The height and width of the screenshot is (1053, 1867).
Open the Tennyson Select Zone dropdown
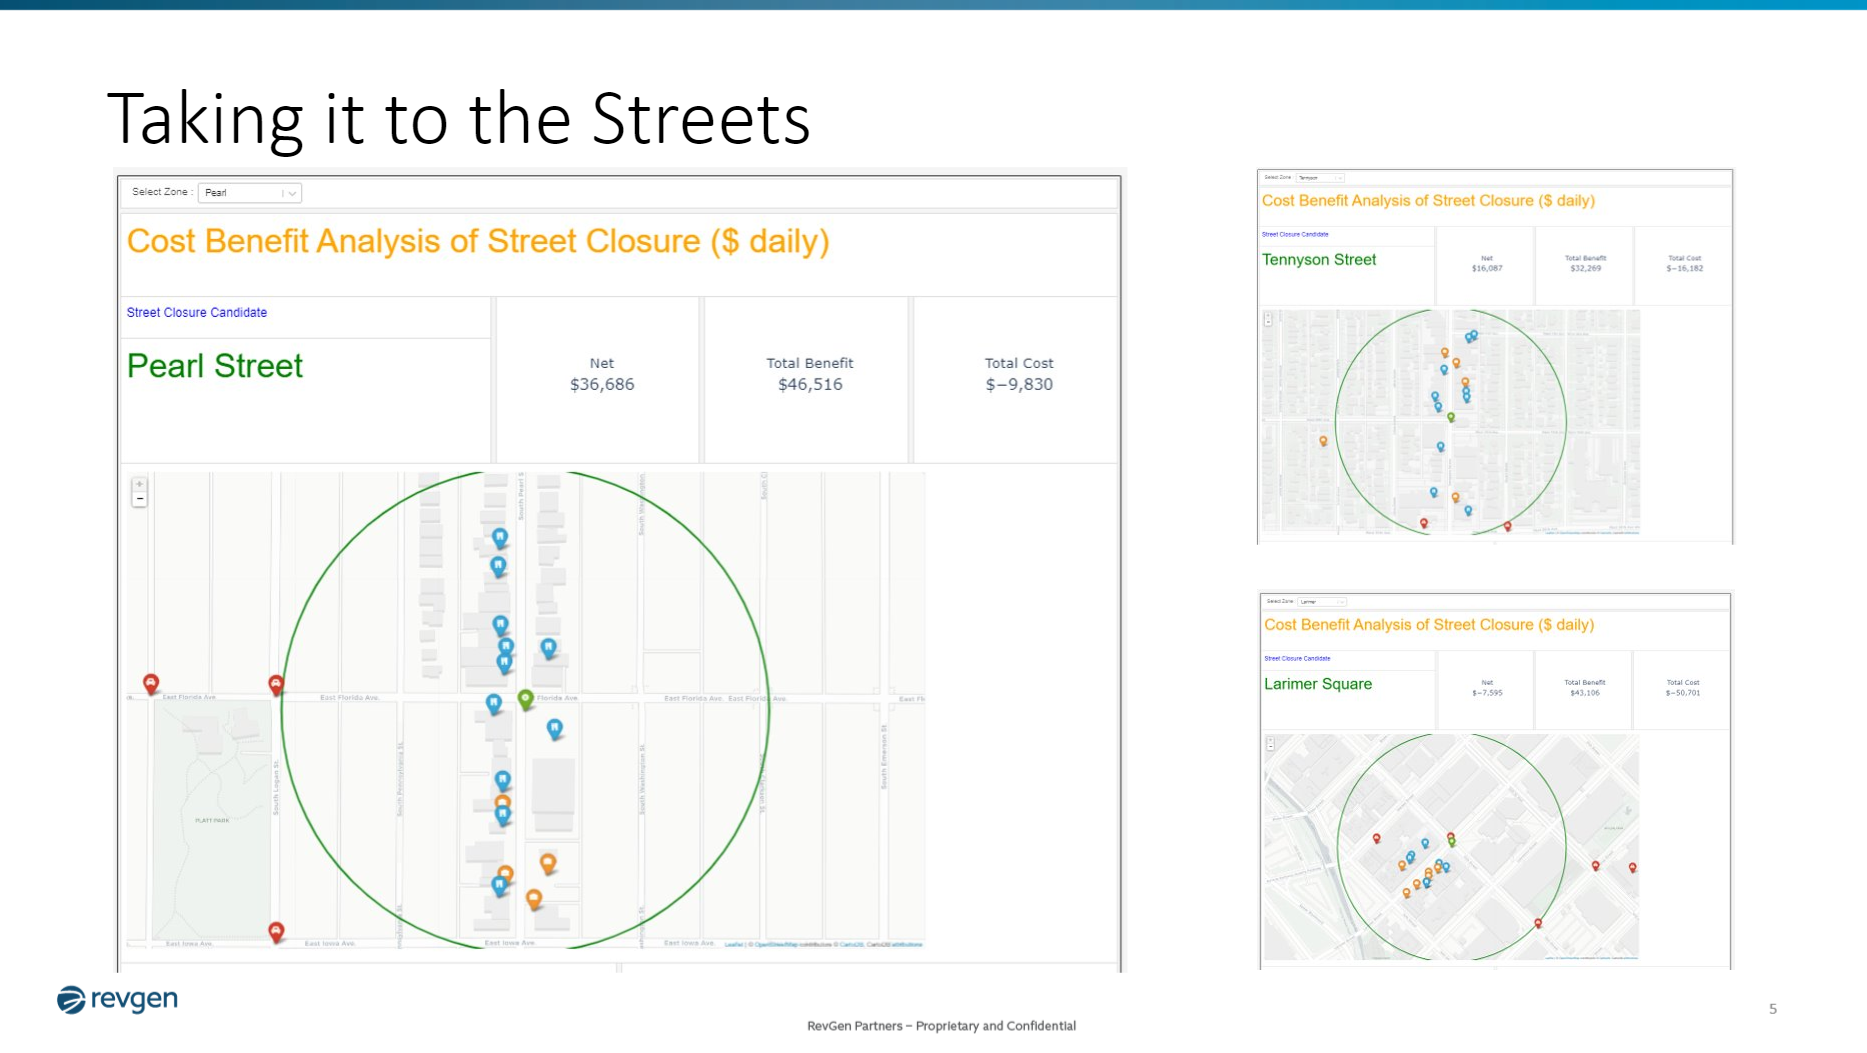coord(1319,177)
